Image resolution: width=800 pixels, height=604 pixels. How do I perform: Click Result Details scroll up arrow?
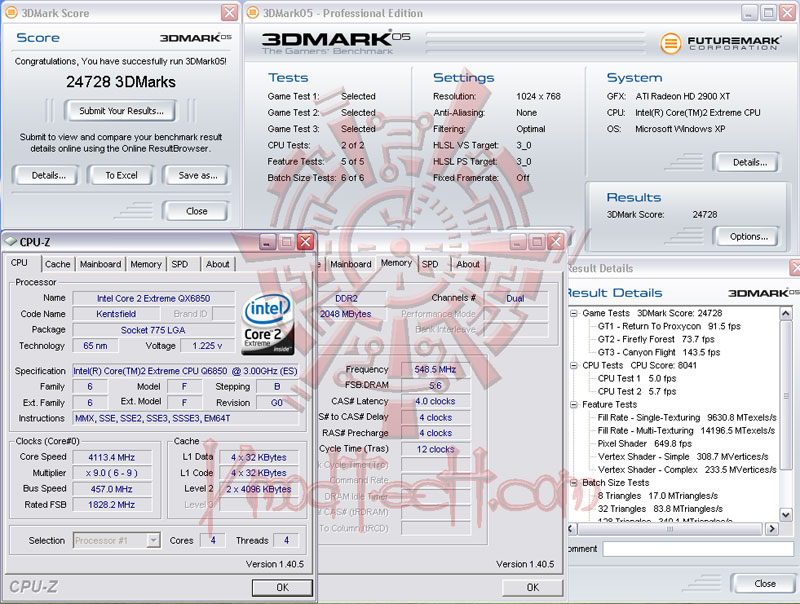786,313
